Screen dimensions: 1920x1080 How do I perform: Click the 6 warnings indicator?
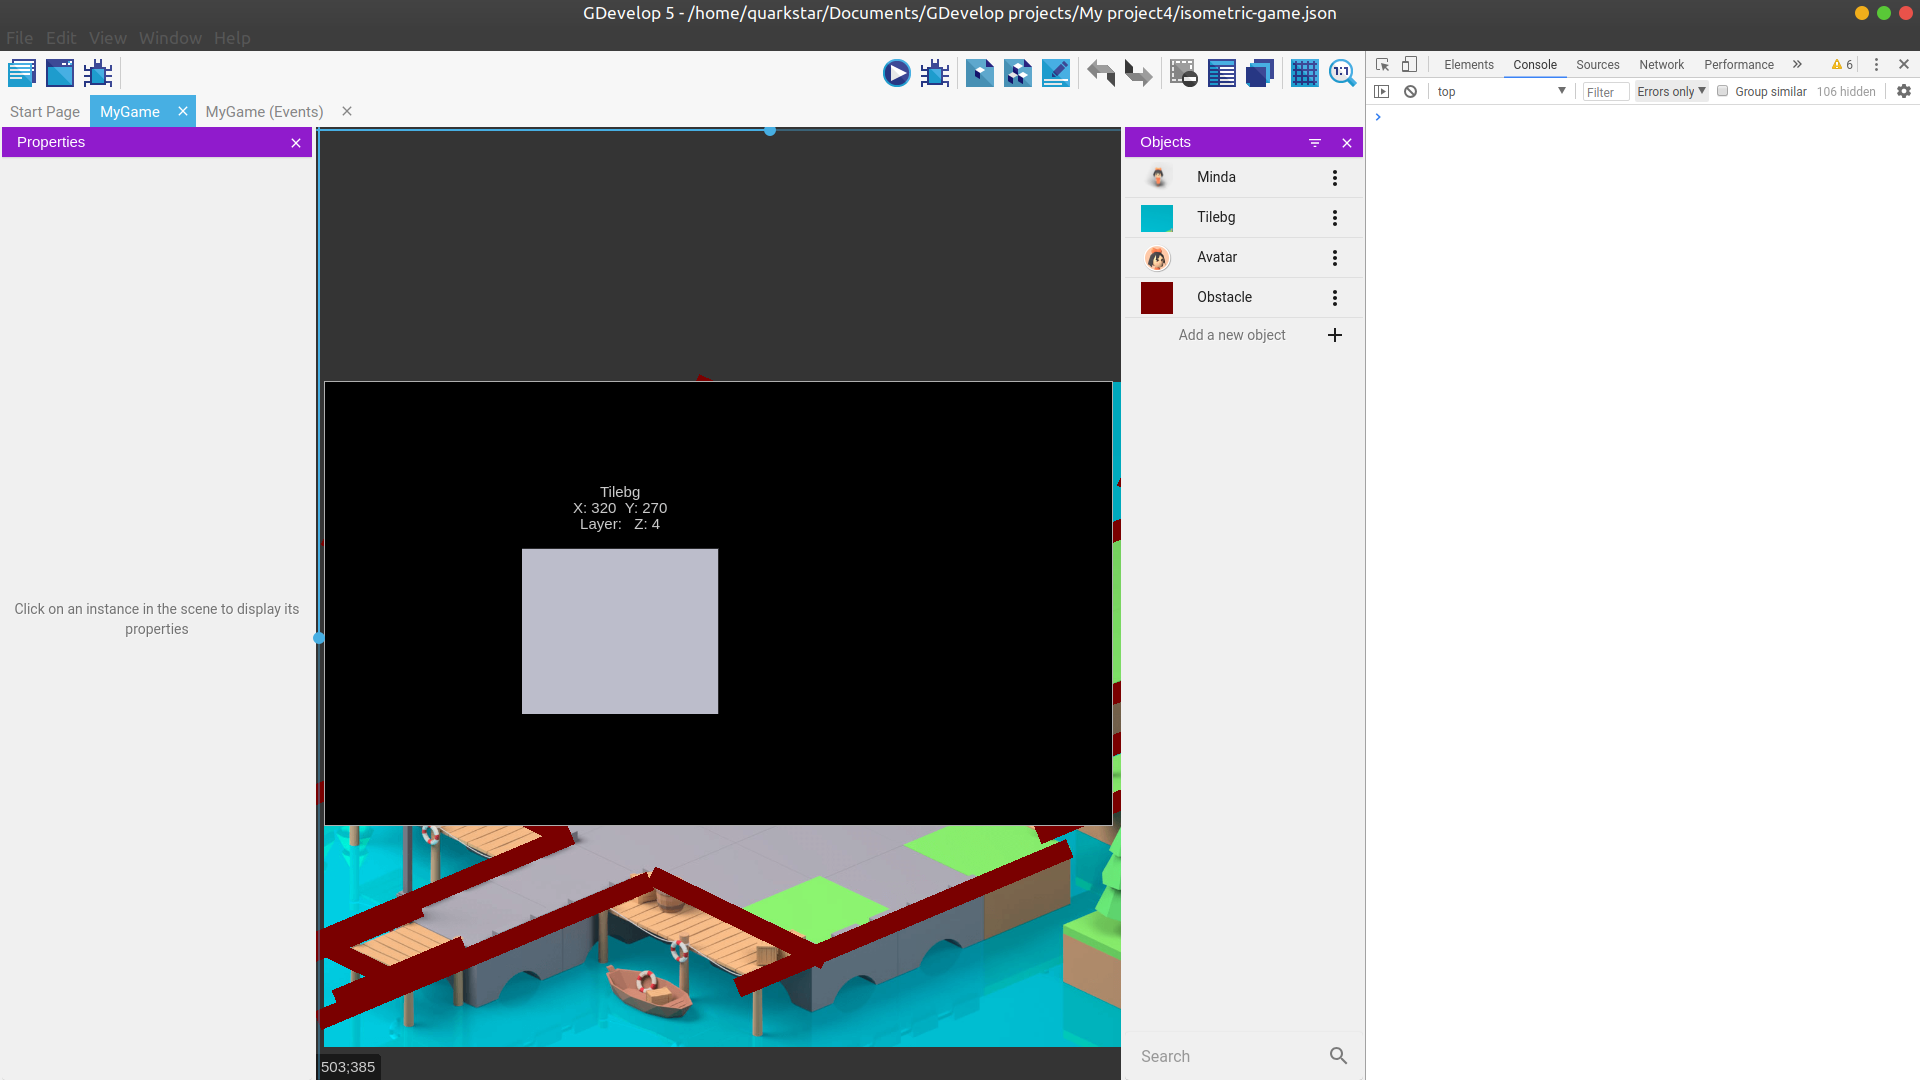click(x=1842, y=64)
